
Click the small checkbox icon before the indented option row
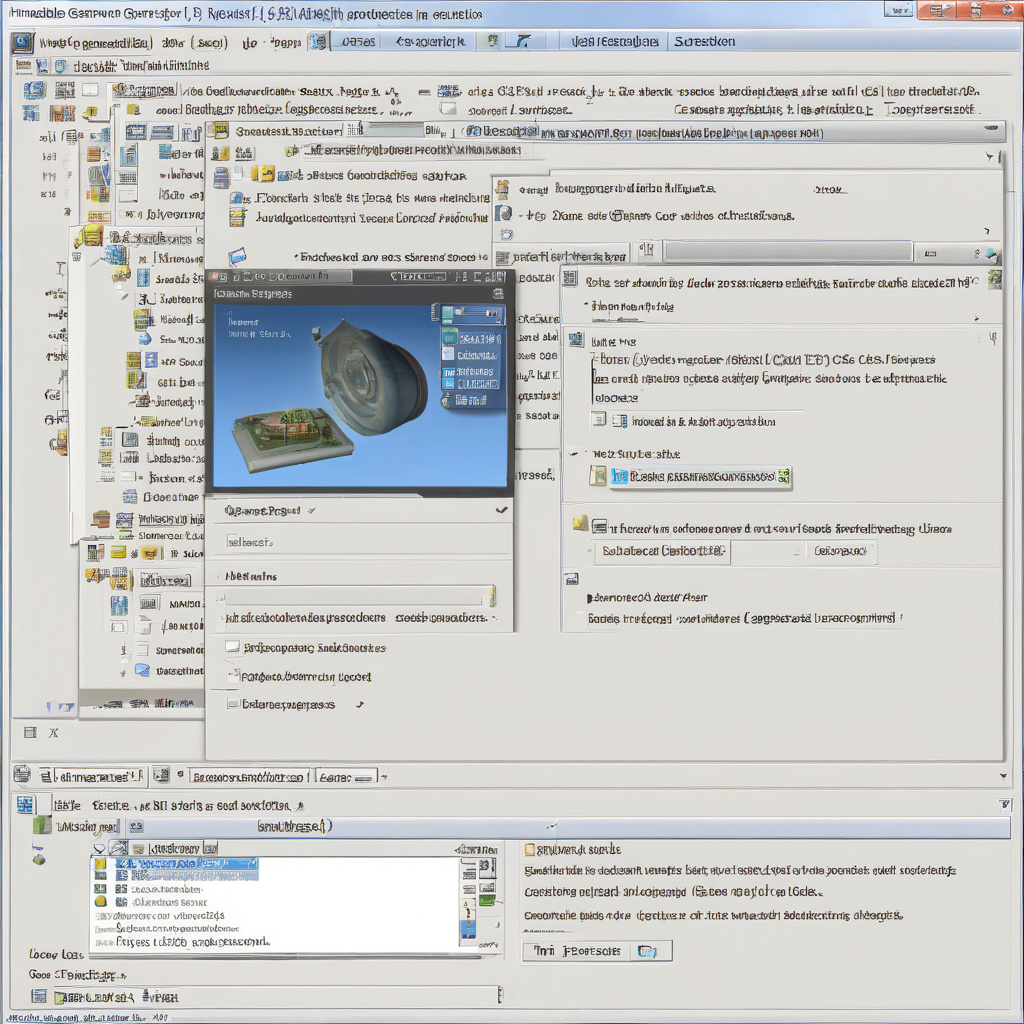(x=599, y=419)
